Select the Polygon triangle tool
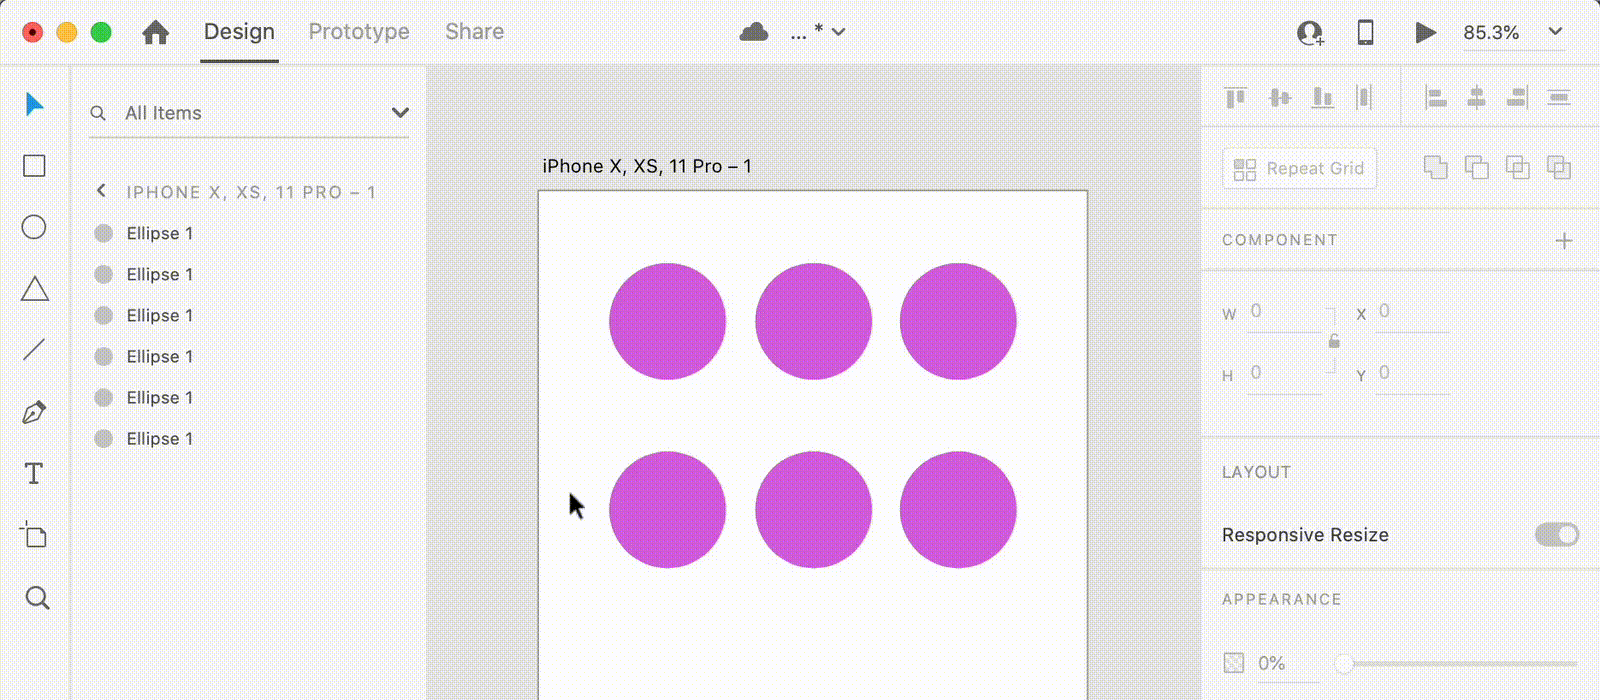The height and width of the screenshot is (700, 1600). coord(34,290)
